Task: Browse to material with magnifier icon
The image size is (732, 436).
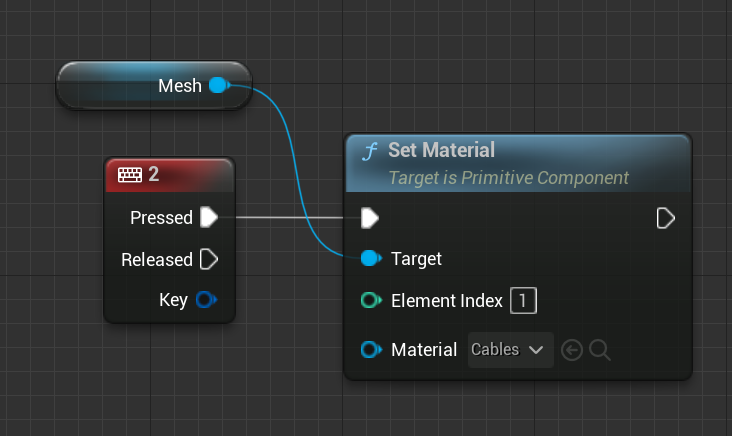Action: pos(600,350)
